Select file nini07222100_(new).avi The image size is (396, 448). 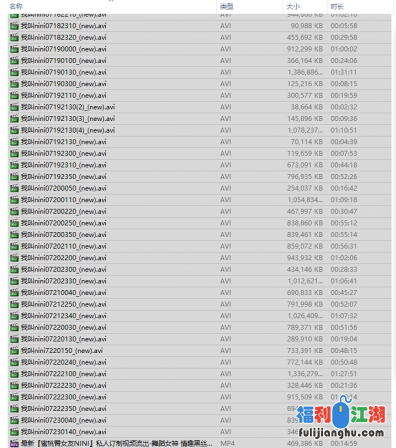pos(199,374)
